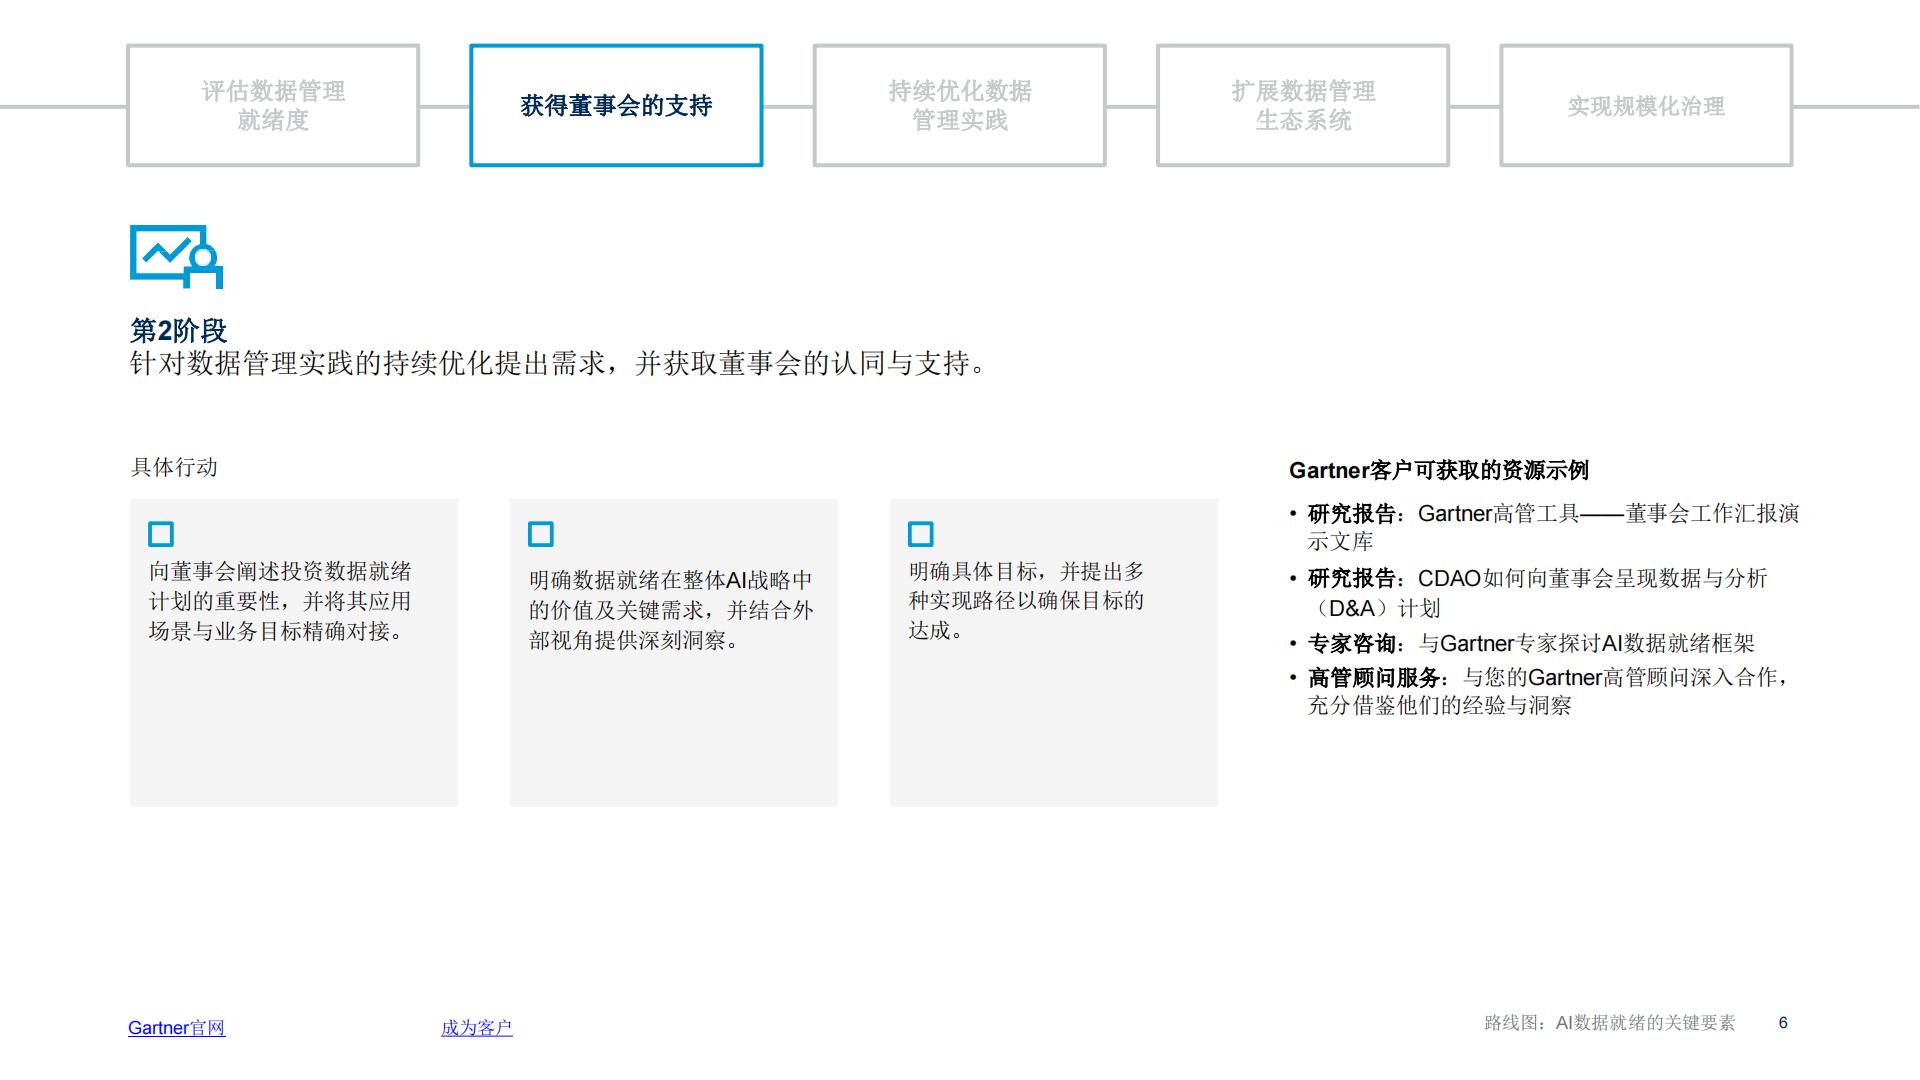Tick the checkbox above 明确数据就绪在整体AI战略中

tap(541, 534)
